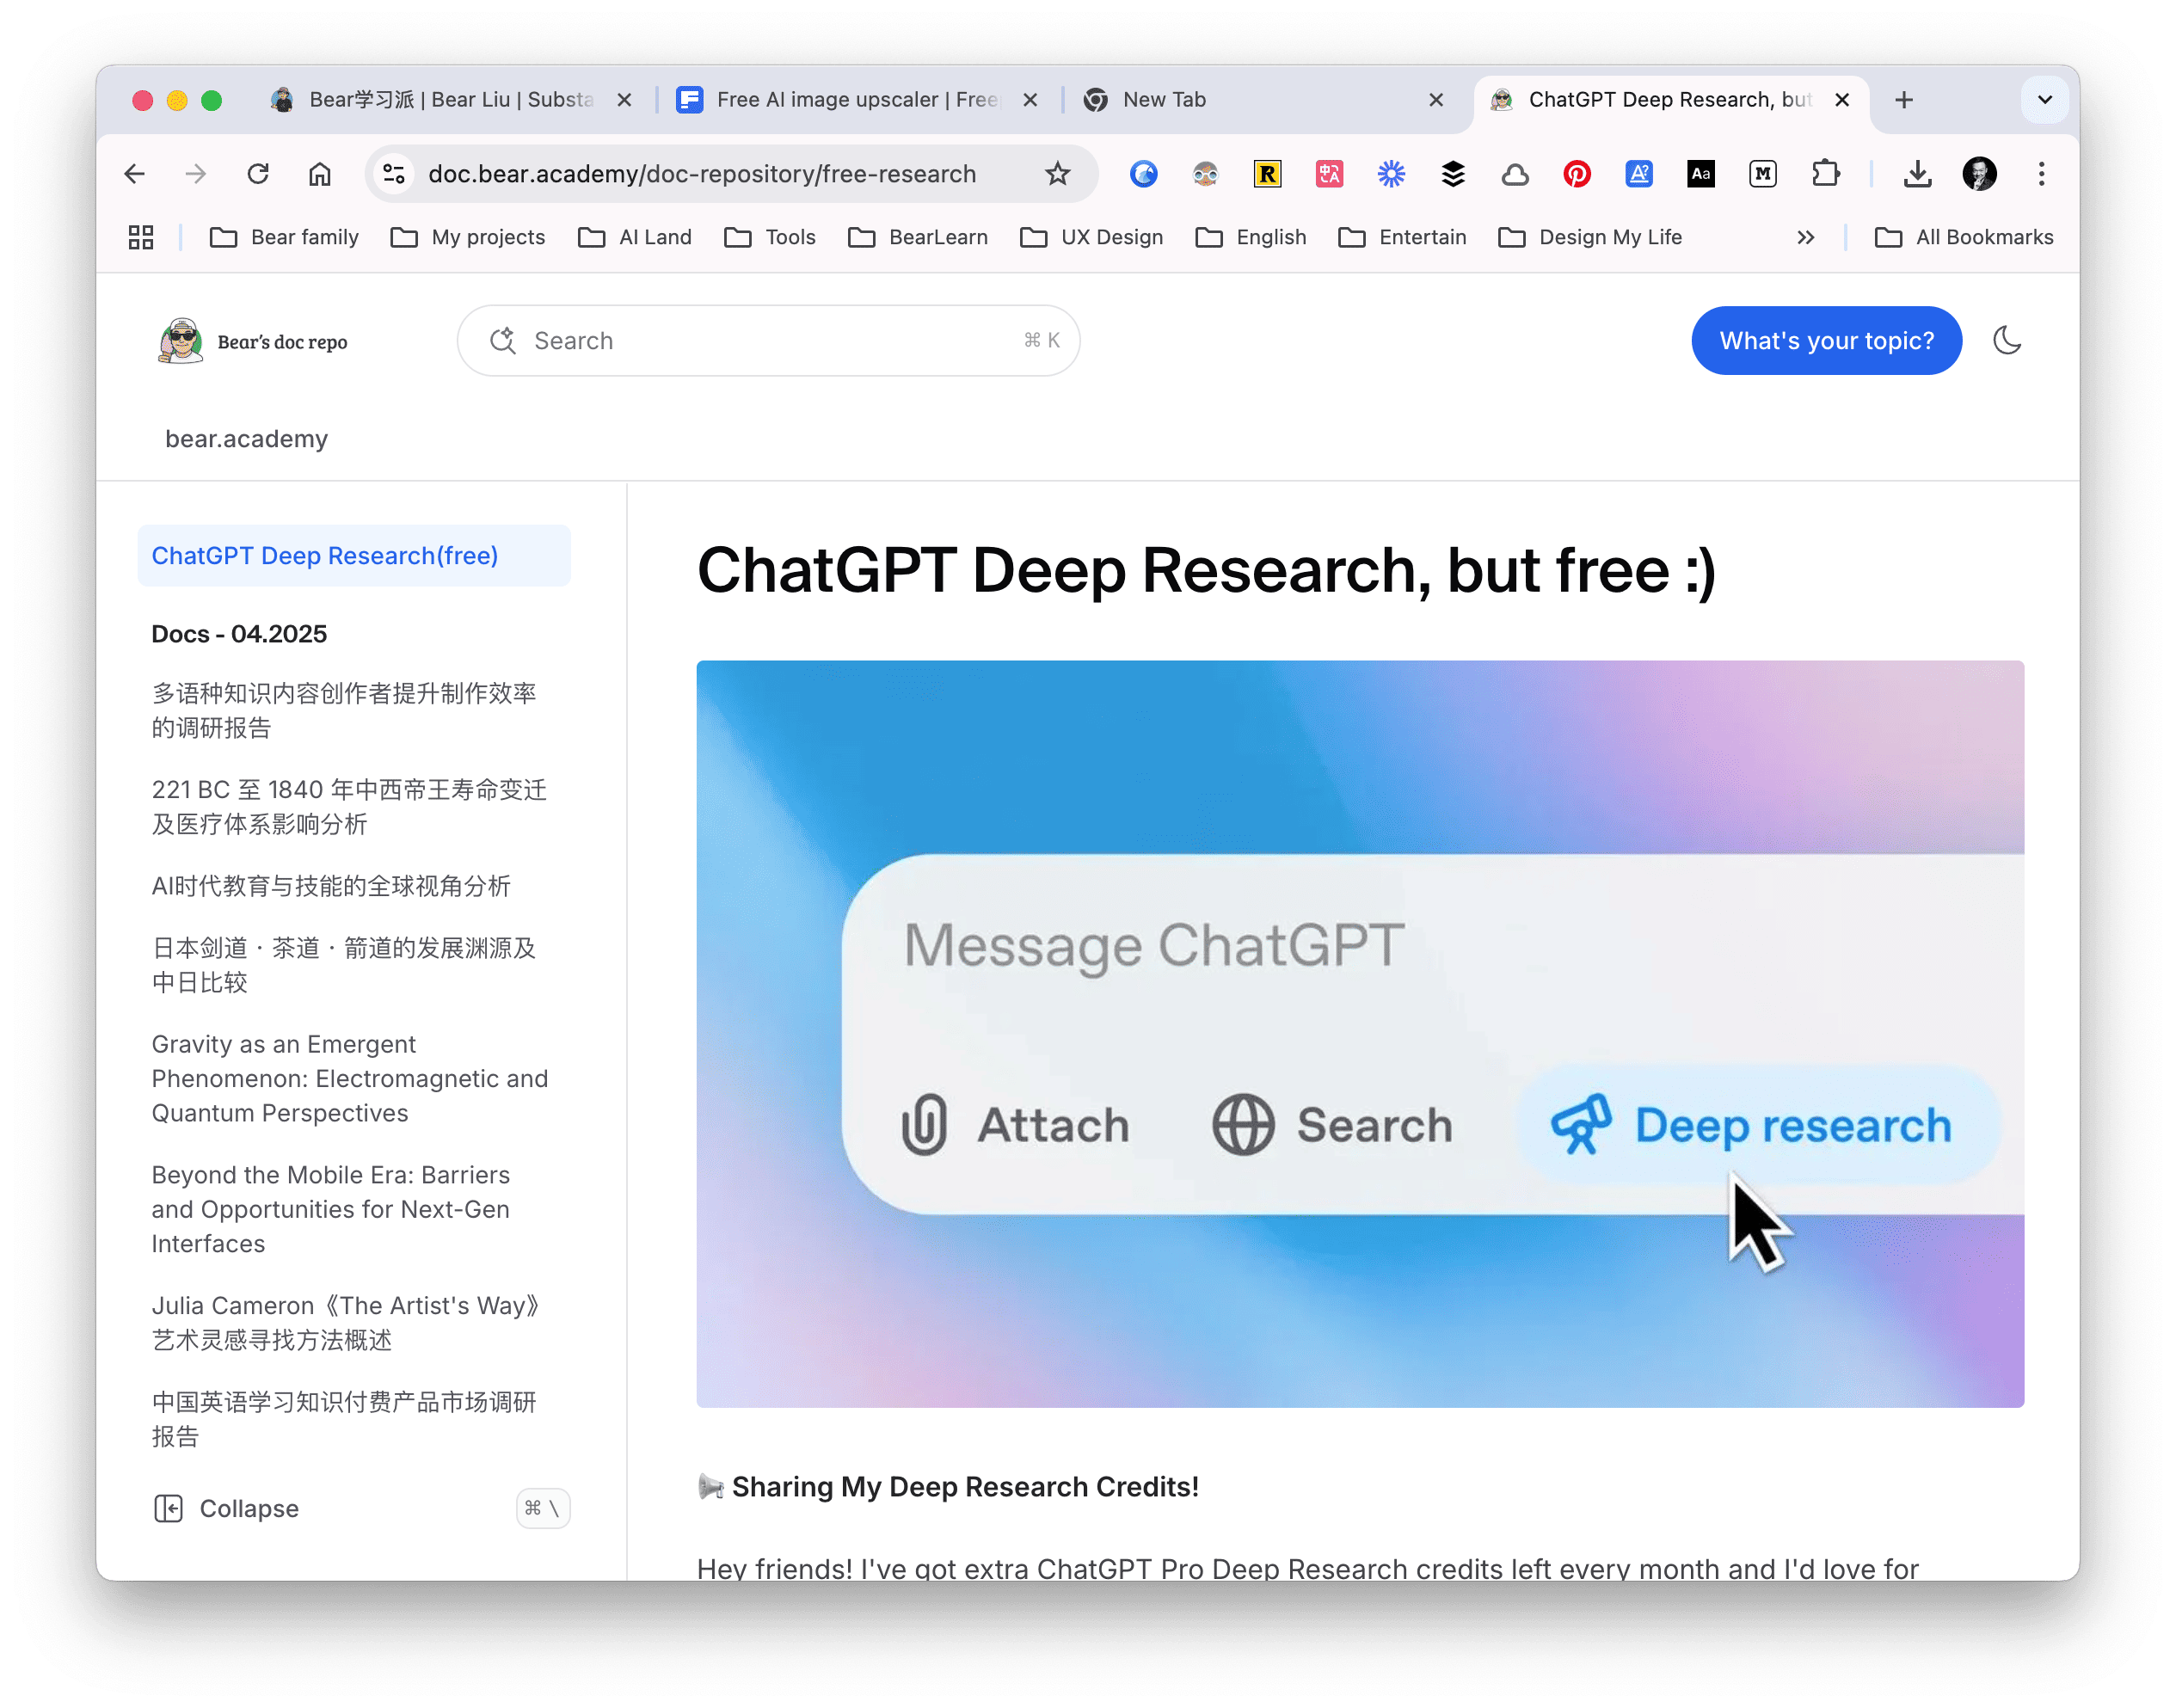Viewport: 2176px width, 1708px height.
Task: Focus the docs Search field
Action: (768, 341)
